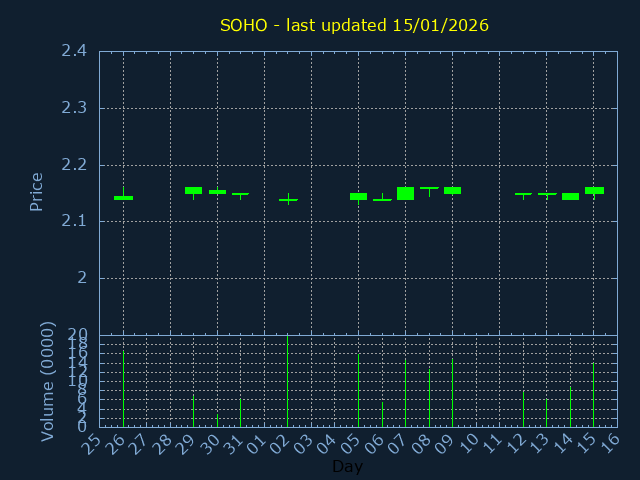The height and width of the screenshot is (480, 640).
Task: Click the 2.4 price axis tick label
Action: [73, 51]
